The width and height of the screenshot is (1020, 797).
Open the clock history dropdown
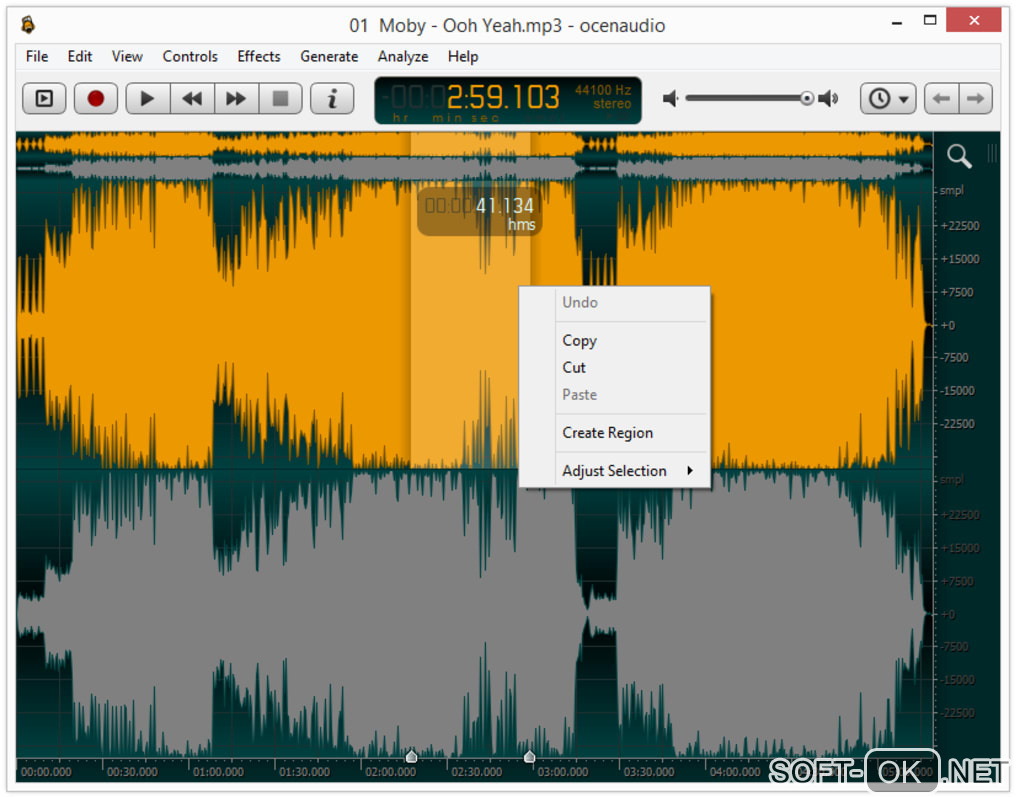[888, 99]
